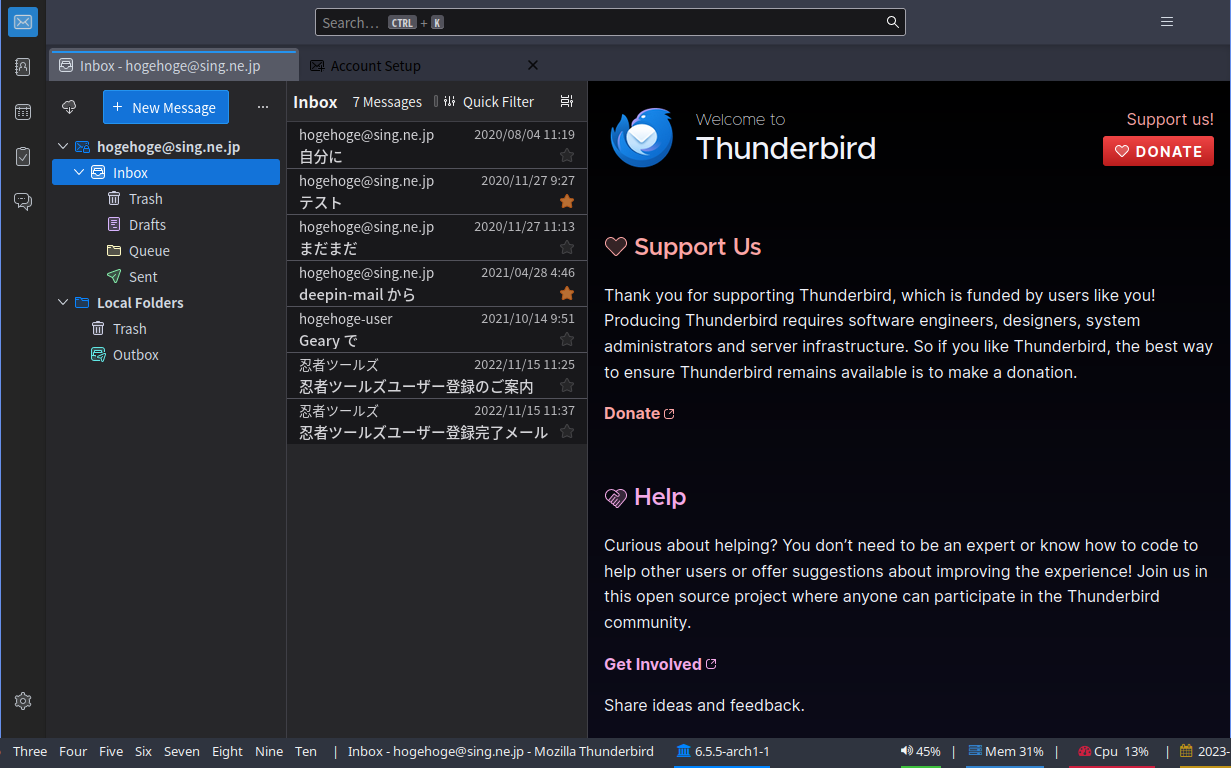Open the Chat space
The image size is (1231, 768).
click(x=23, y=202)
